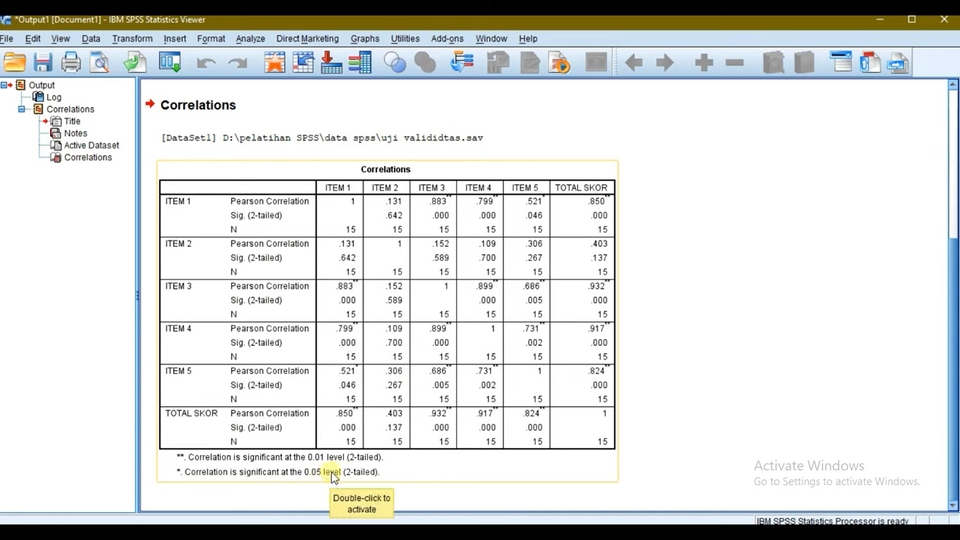Open the Format menu
The height and width of the screenshot is (540, 960).
[211, 39]
